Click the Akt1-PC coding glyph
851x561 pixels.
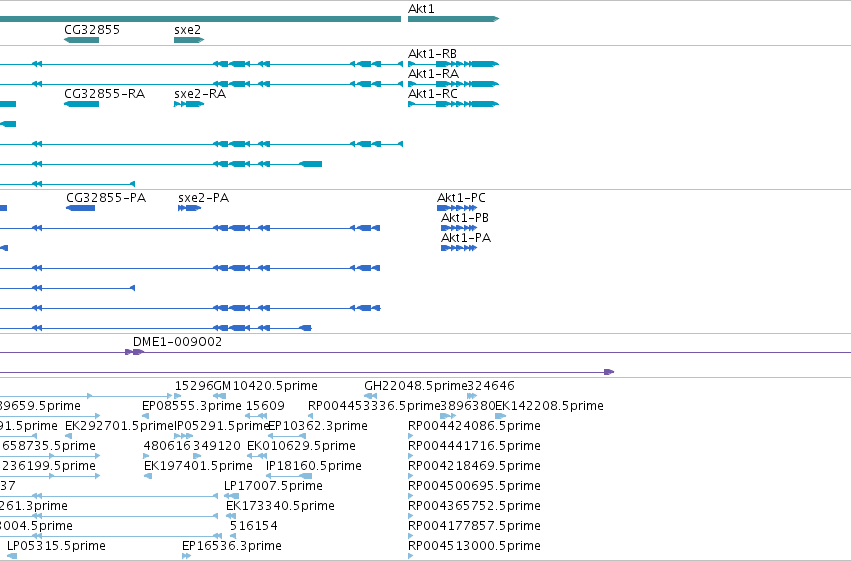[x=457, y=208]
